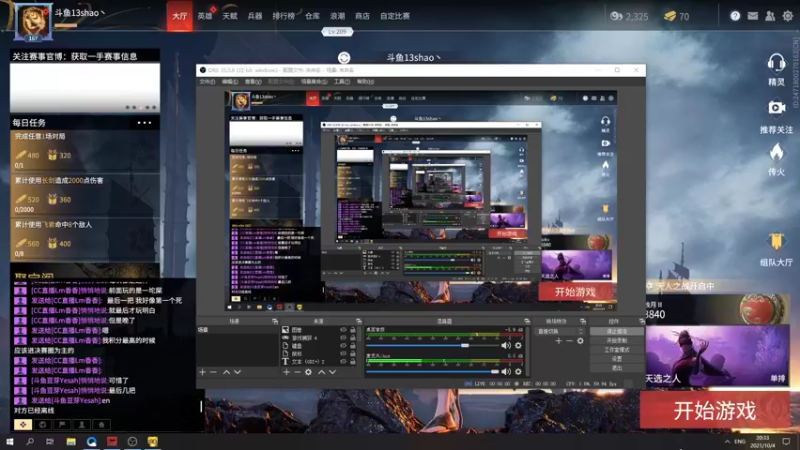Click OBS 工作室模式 button
Screen dimensions: 800x450
(x=617, y=349)
